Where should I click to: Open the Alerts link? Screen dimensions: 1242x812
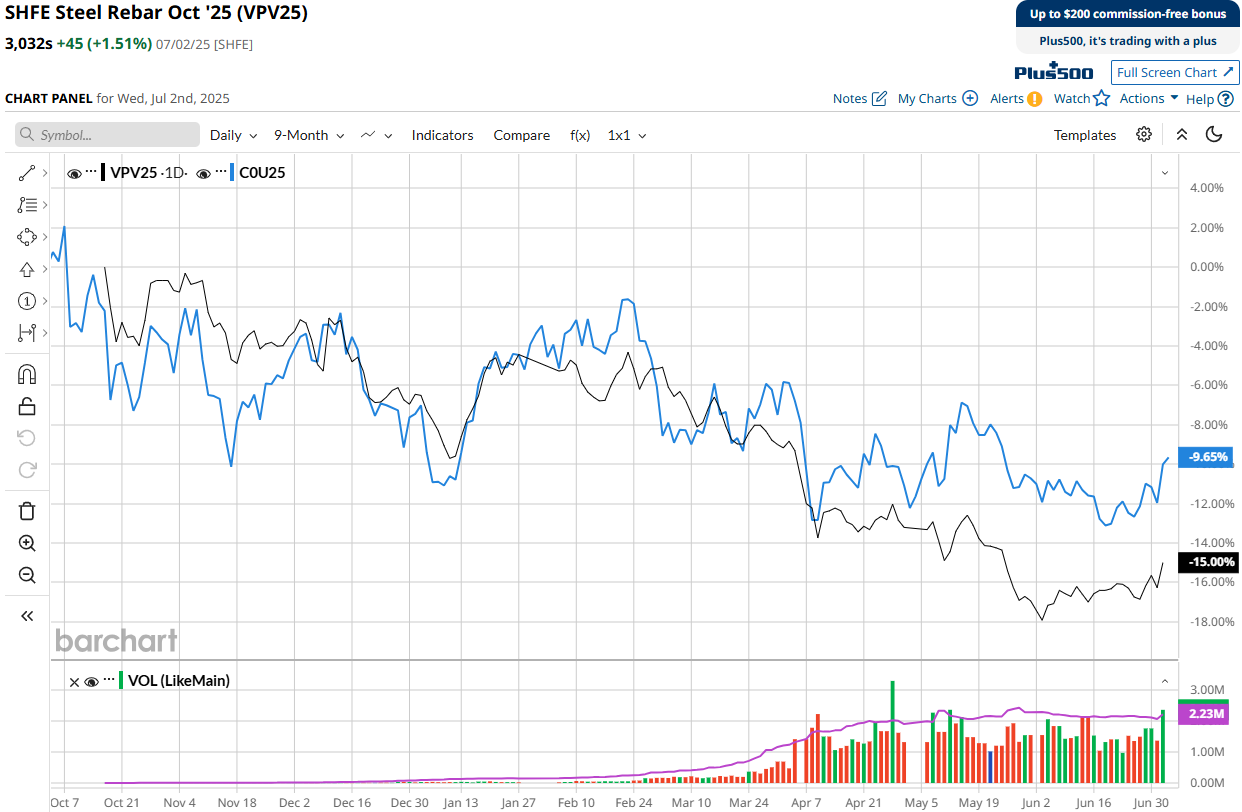click(1007, 98)
